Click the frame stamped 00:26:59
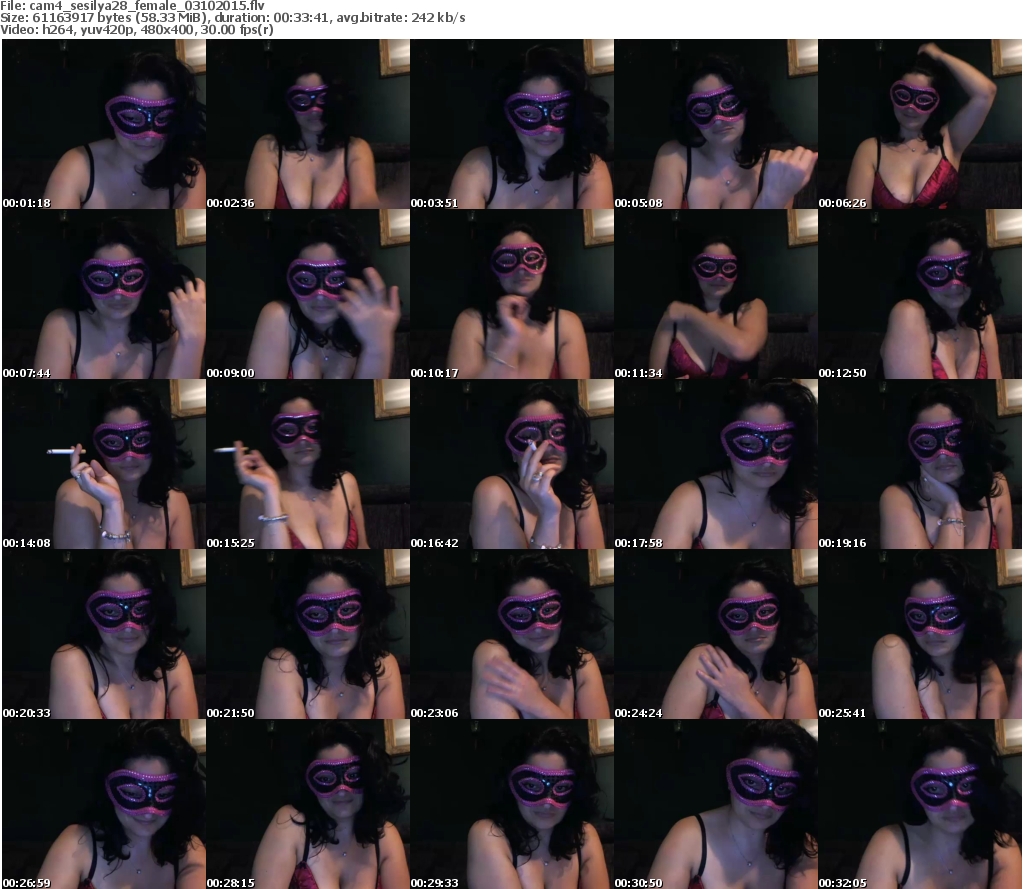The height and width of the screenshot is (889, 1024). 104,803
